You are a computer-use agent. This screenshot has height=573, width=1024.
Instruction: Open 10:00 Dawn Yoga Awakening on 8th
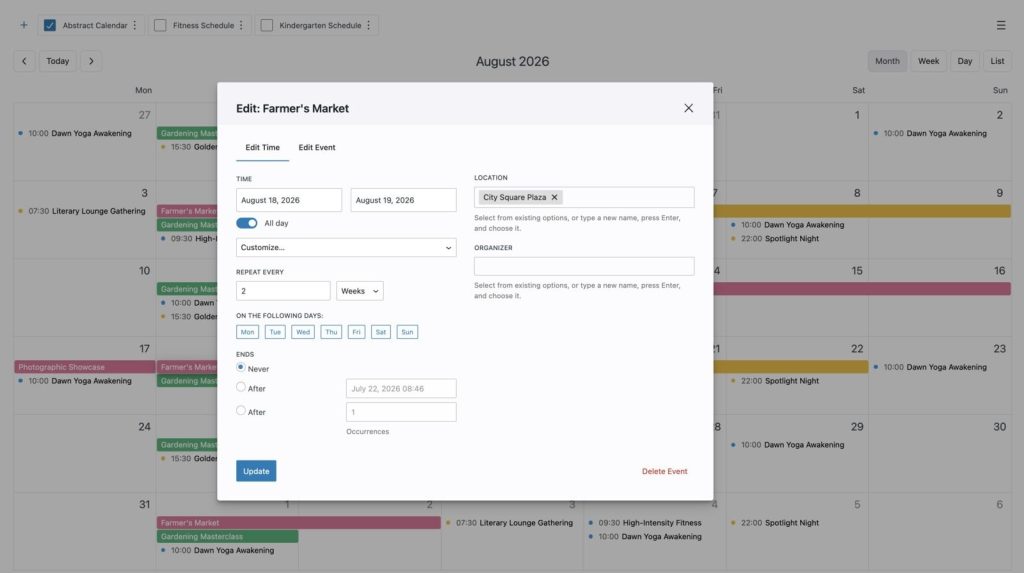(x=787, y=225)
